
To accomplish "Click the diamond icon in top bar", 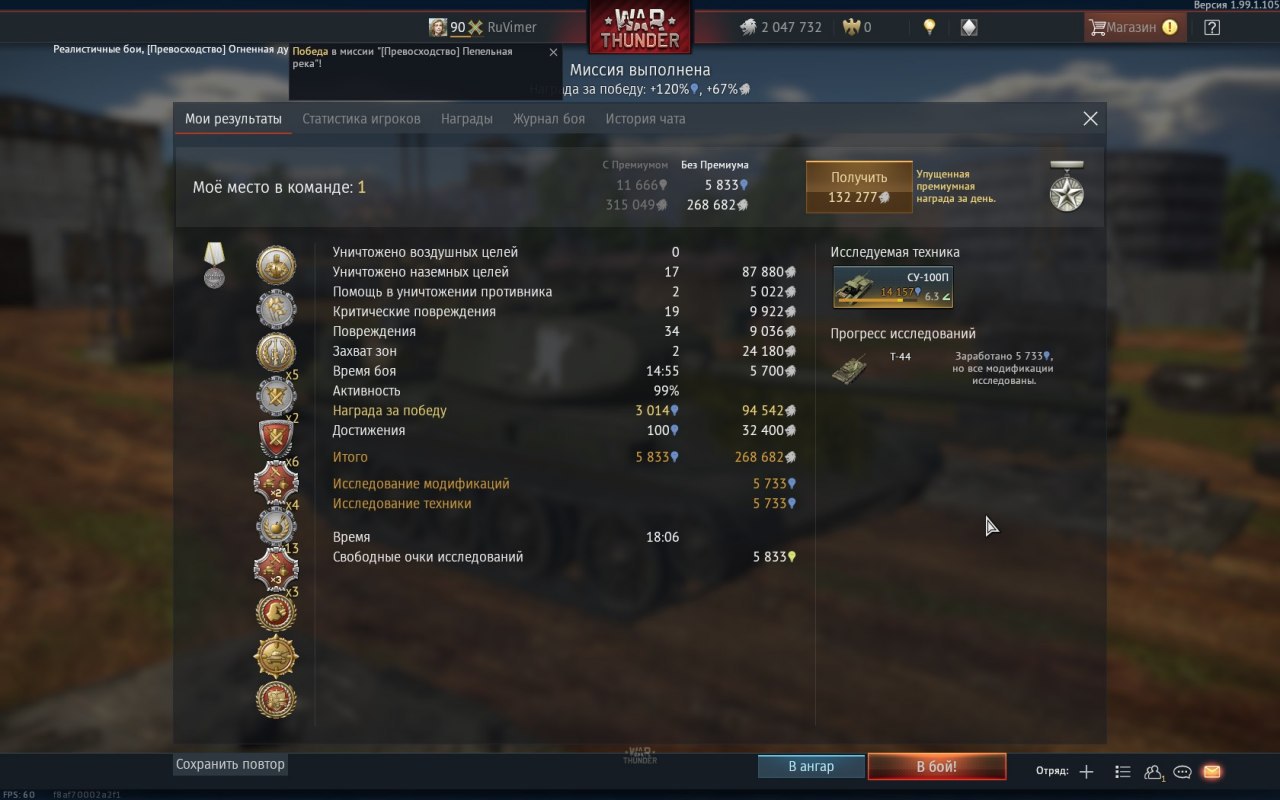I will pos(968,27).
